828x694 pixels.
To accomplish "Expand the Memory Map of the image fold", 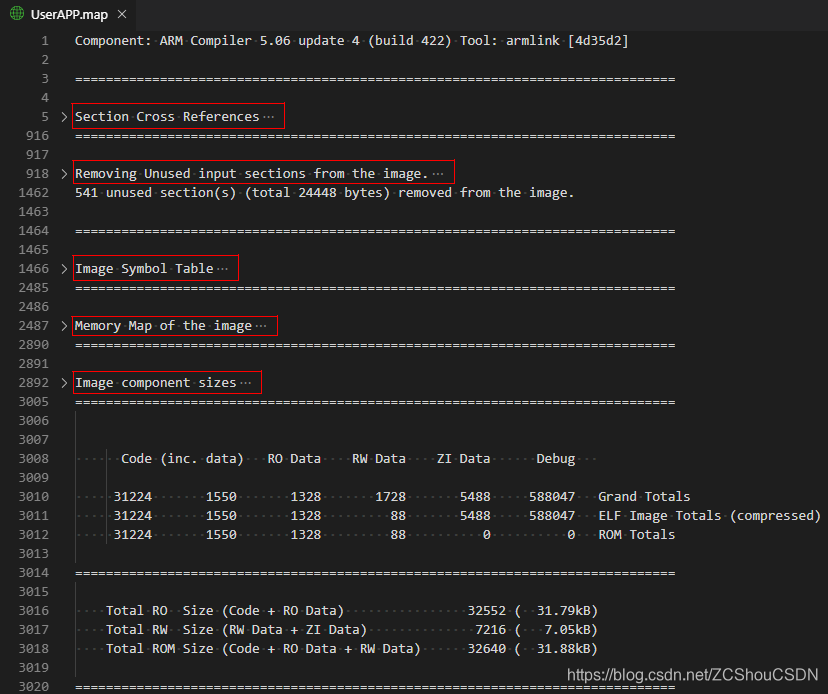I will (x=64, y=326).
